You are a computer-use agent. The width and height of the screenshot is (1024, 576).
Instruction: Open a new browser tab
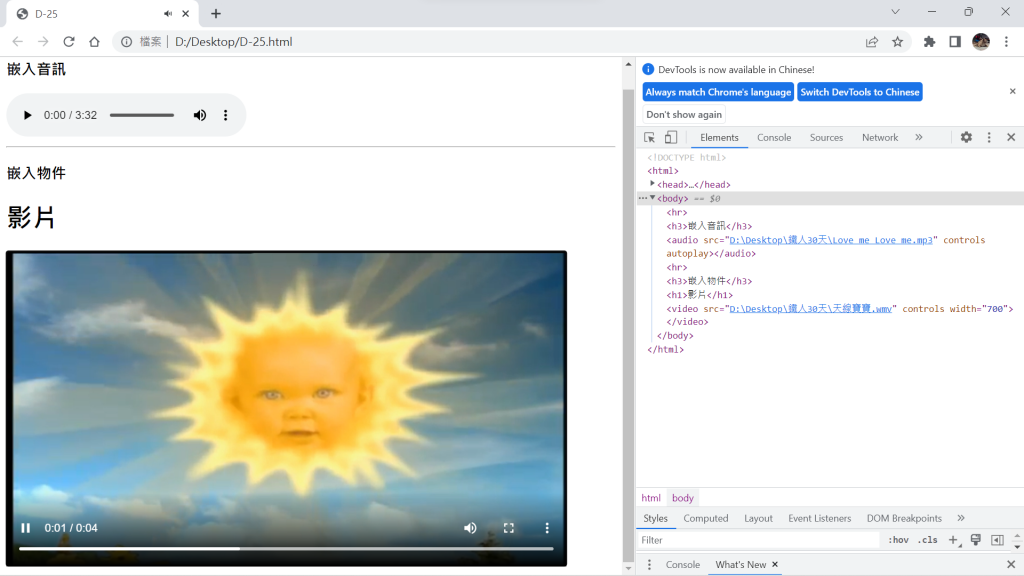tap(216, 14)
